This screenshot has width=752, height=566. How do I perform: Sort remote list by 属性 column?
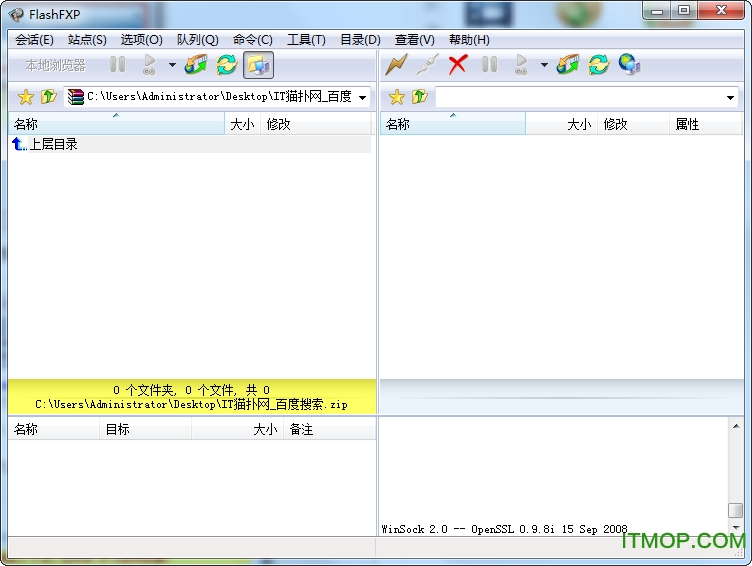coord(705,124)
